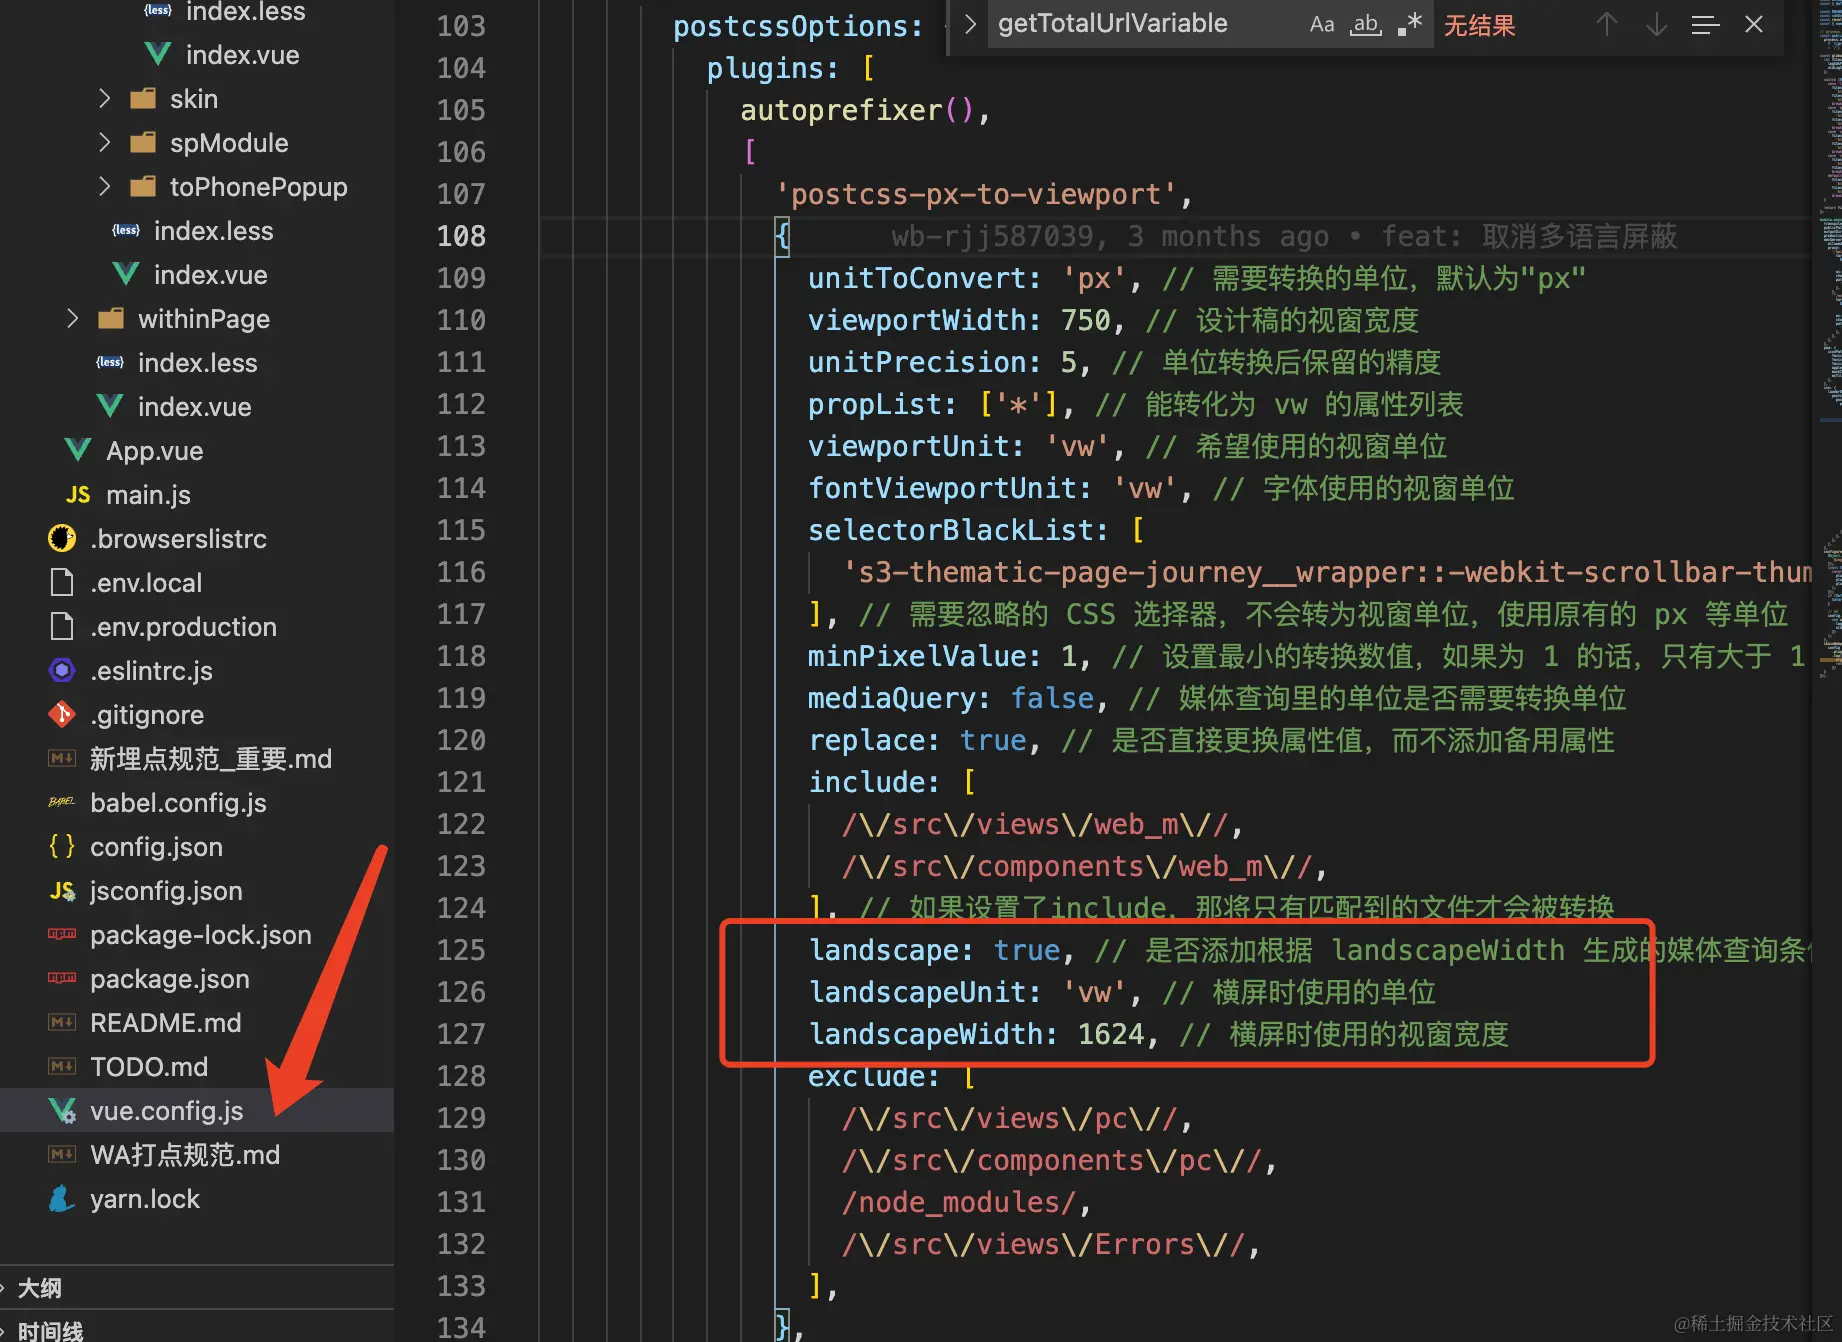Image resolution: width=1842 pixels, height=1342 pixels.
Task: Click the selectorBlackList property
Action: point(951,530)
